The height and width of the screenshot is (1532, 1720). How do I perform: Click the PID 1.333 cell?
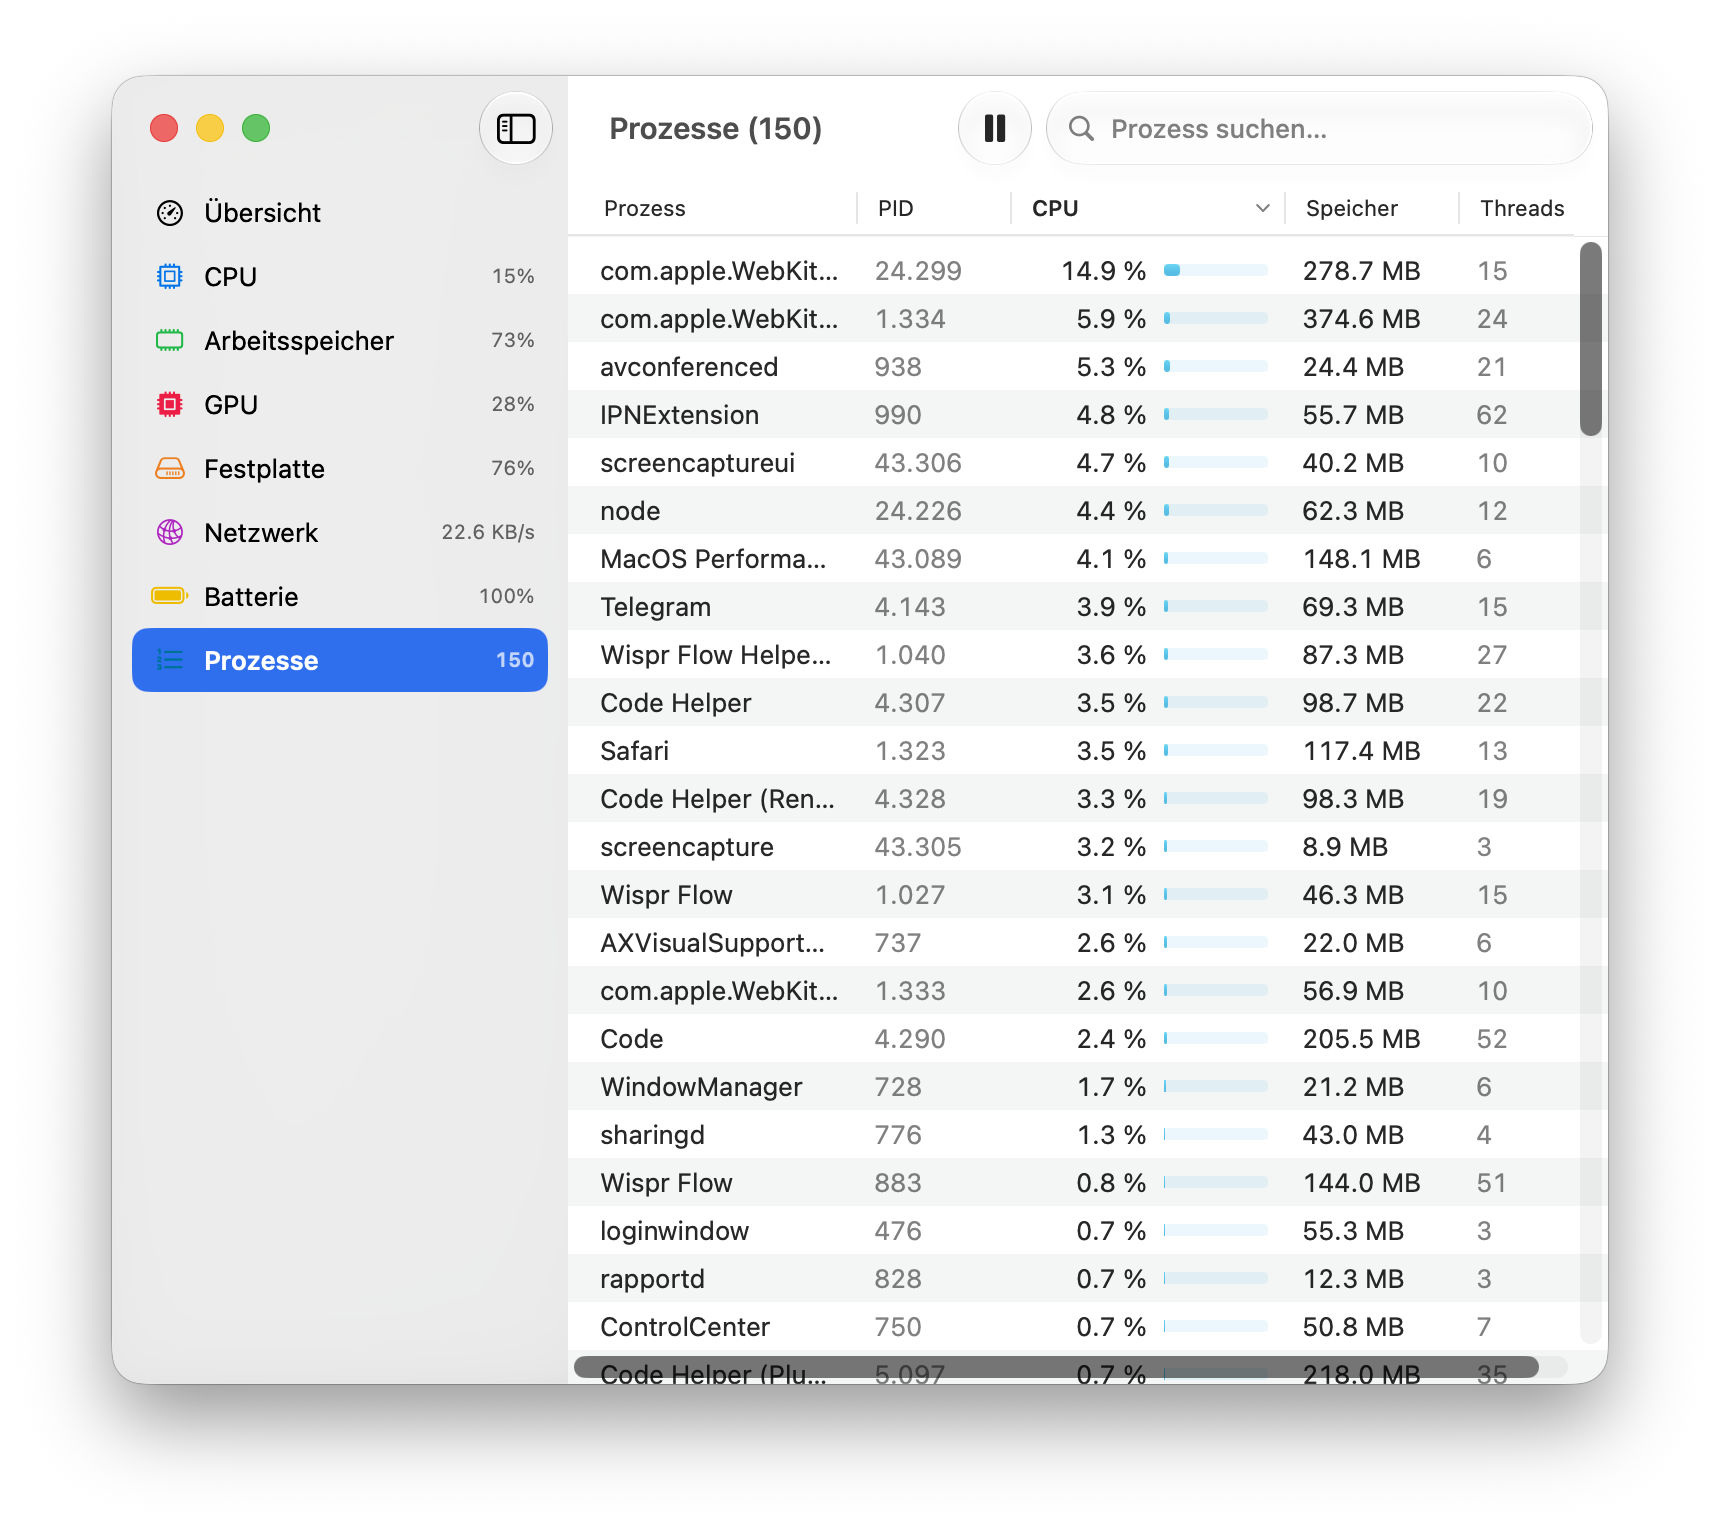[910, 990]
